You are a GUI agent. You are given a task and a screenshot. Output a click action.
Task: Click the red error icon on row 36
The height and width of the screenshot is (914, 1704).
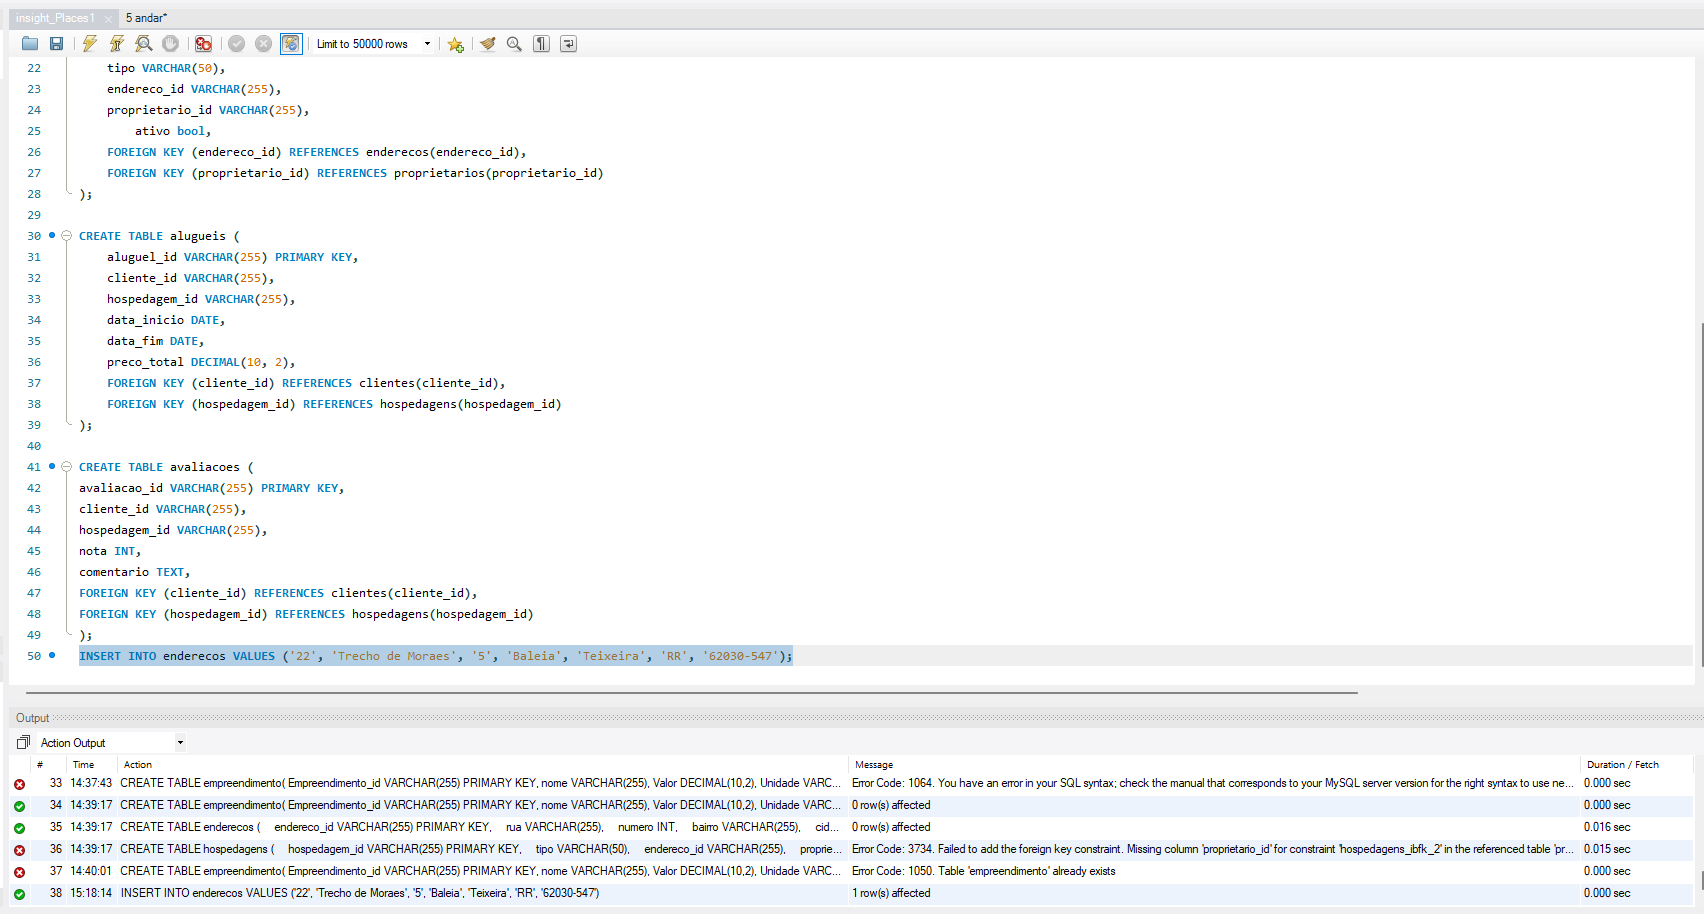(x=19, y=850)
